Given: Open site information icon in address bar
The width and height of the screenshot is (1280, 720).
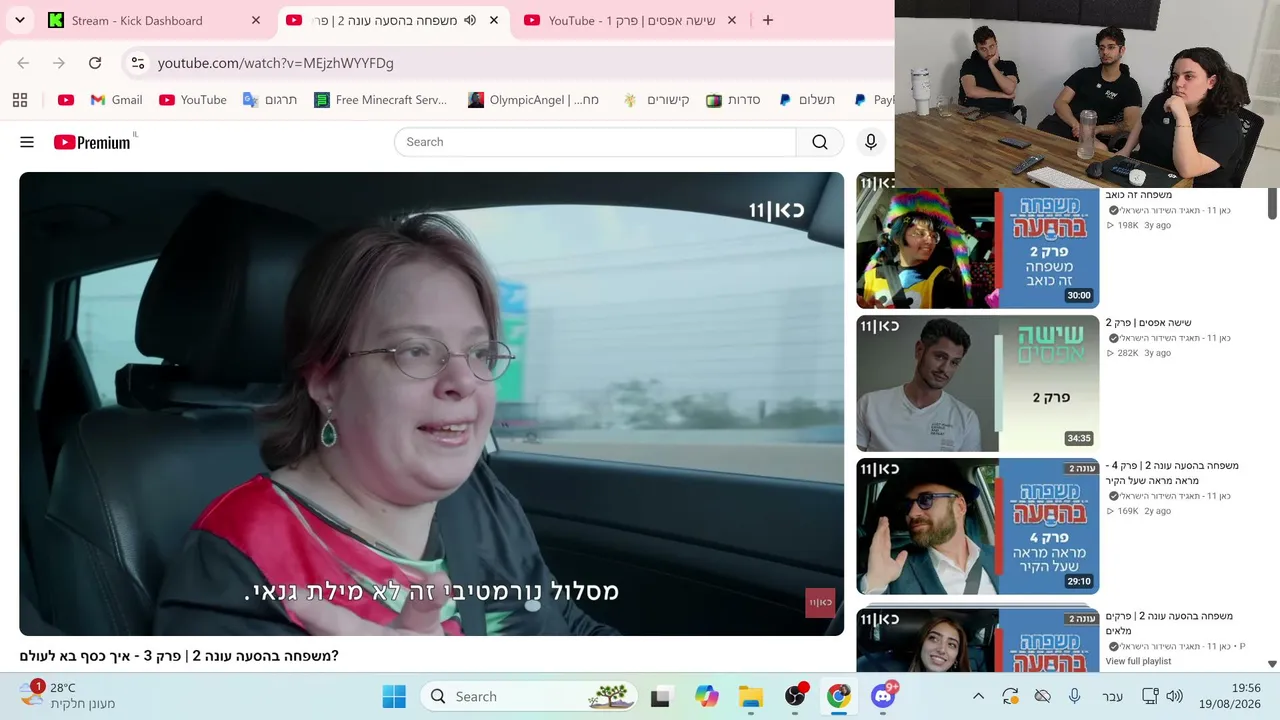Looking at the screenshot, I should [138, 63].
